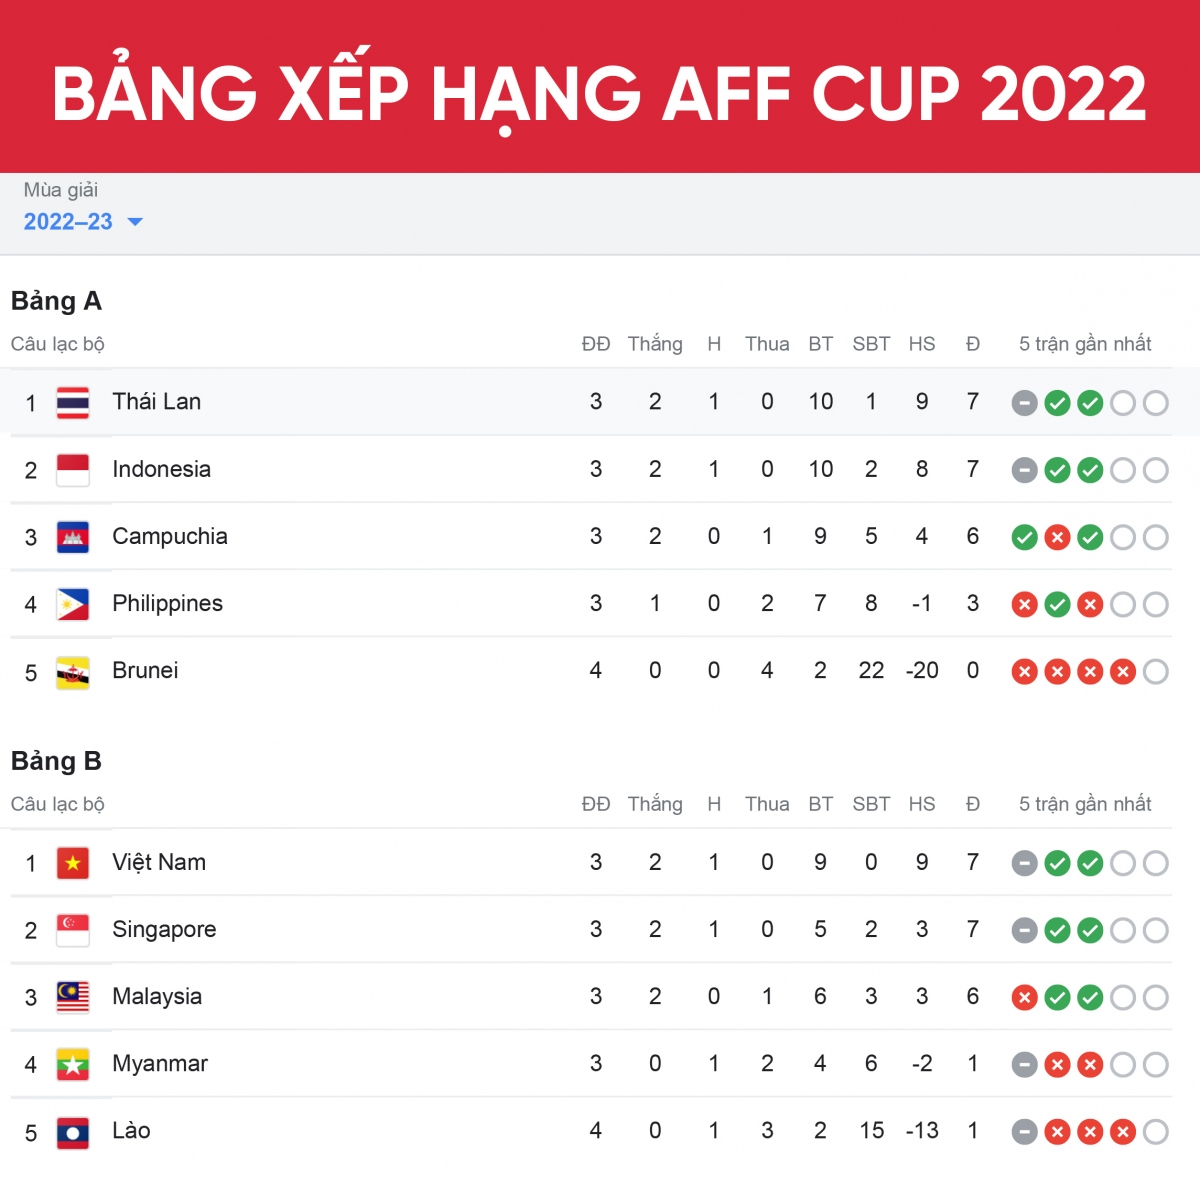The width and height of the screenshot is (1200, 1186).
Task: Click the Bảng A group heading
Action: tap(56, 301)
